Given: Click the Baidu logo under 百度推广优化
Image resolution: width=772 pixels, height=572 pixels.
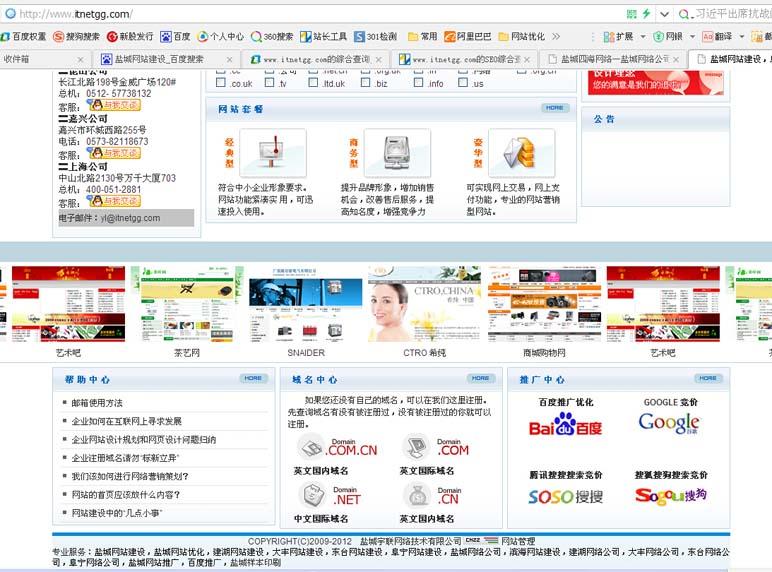Looking at the screenshot, I should [x=566, y=427].
